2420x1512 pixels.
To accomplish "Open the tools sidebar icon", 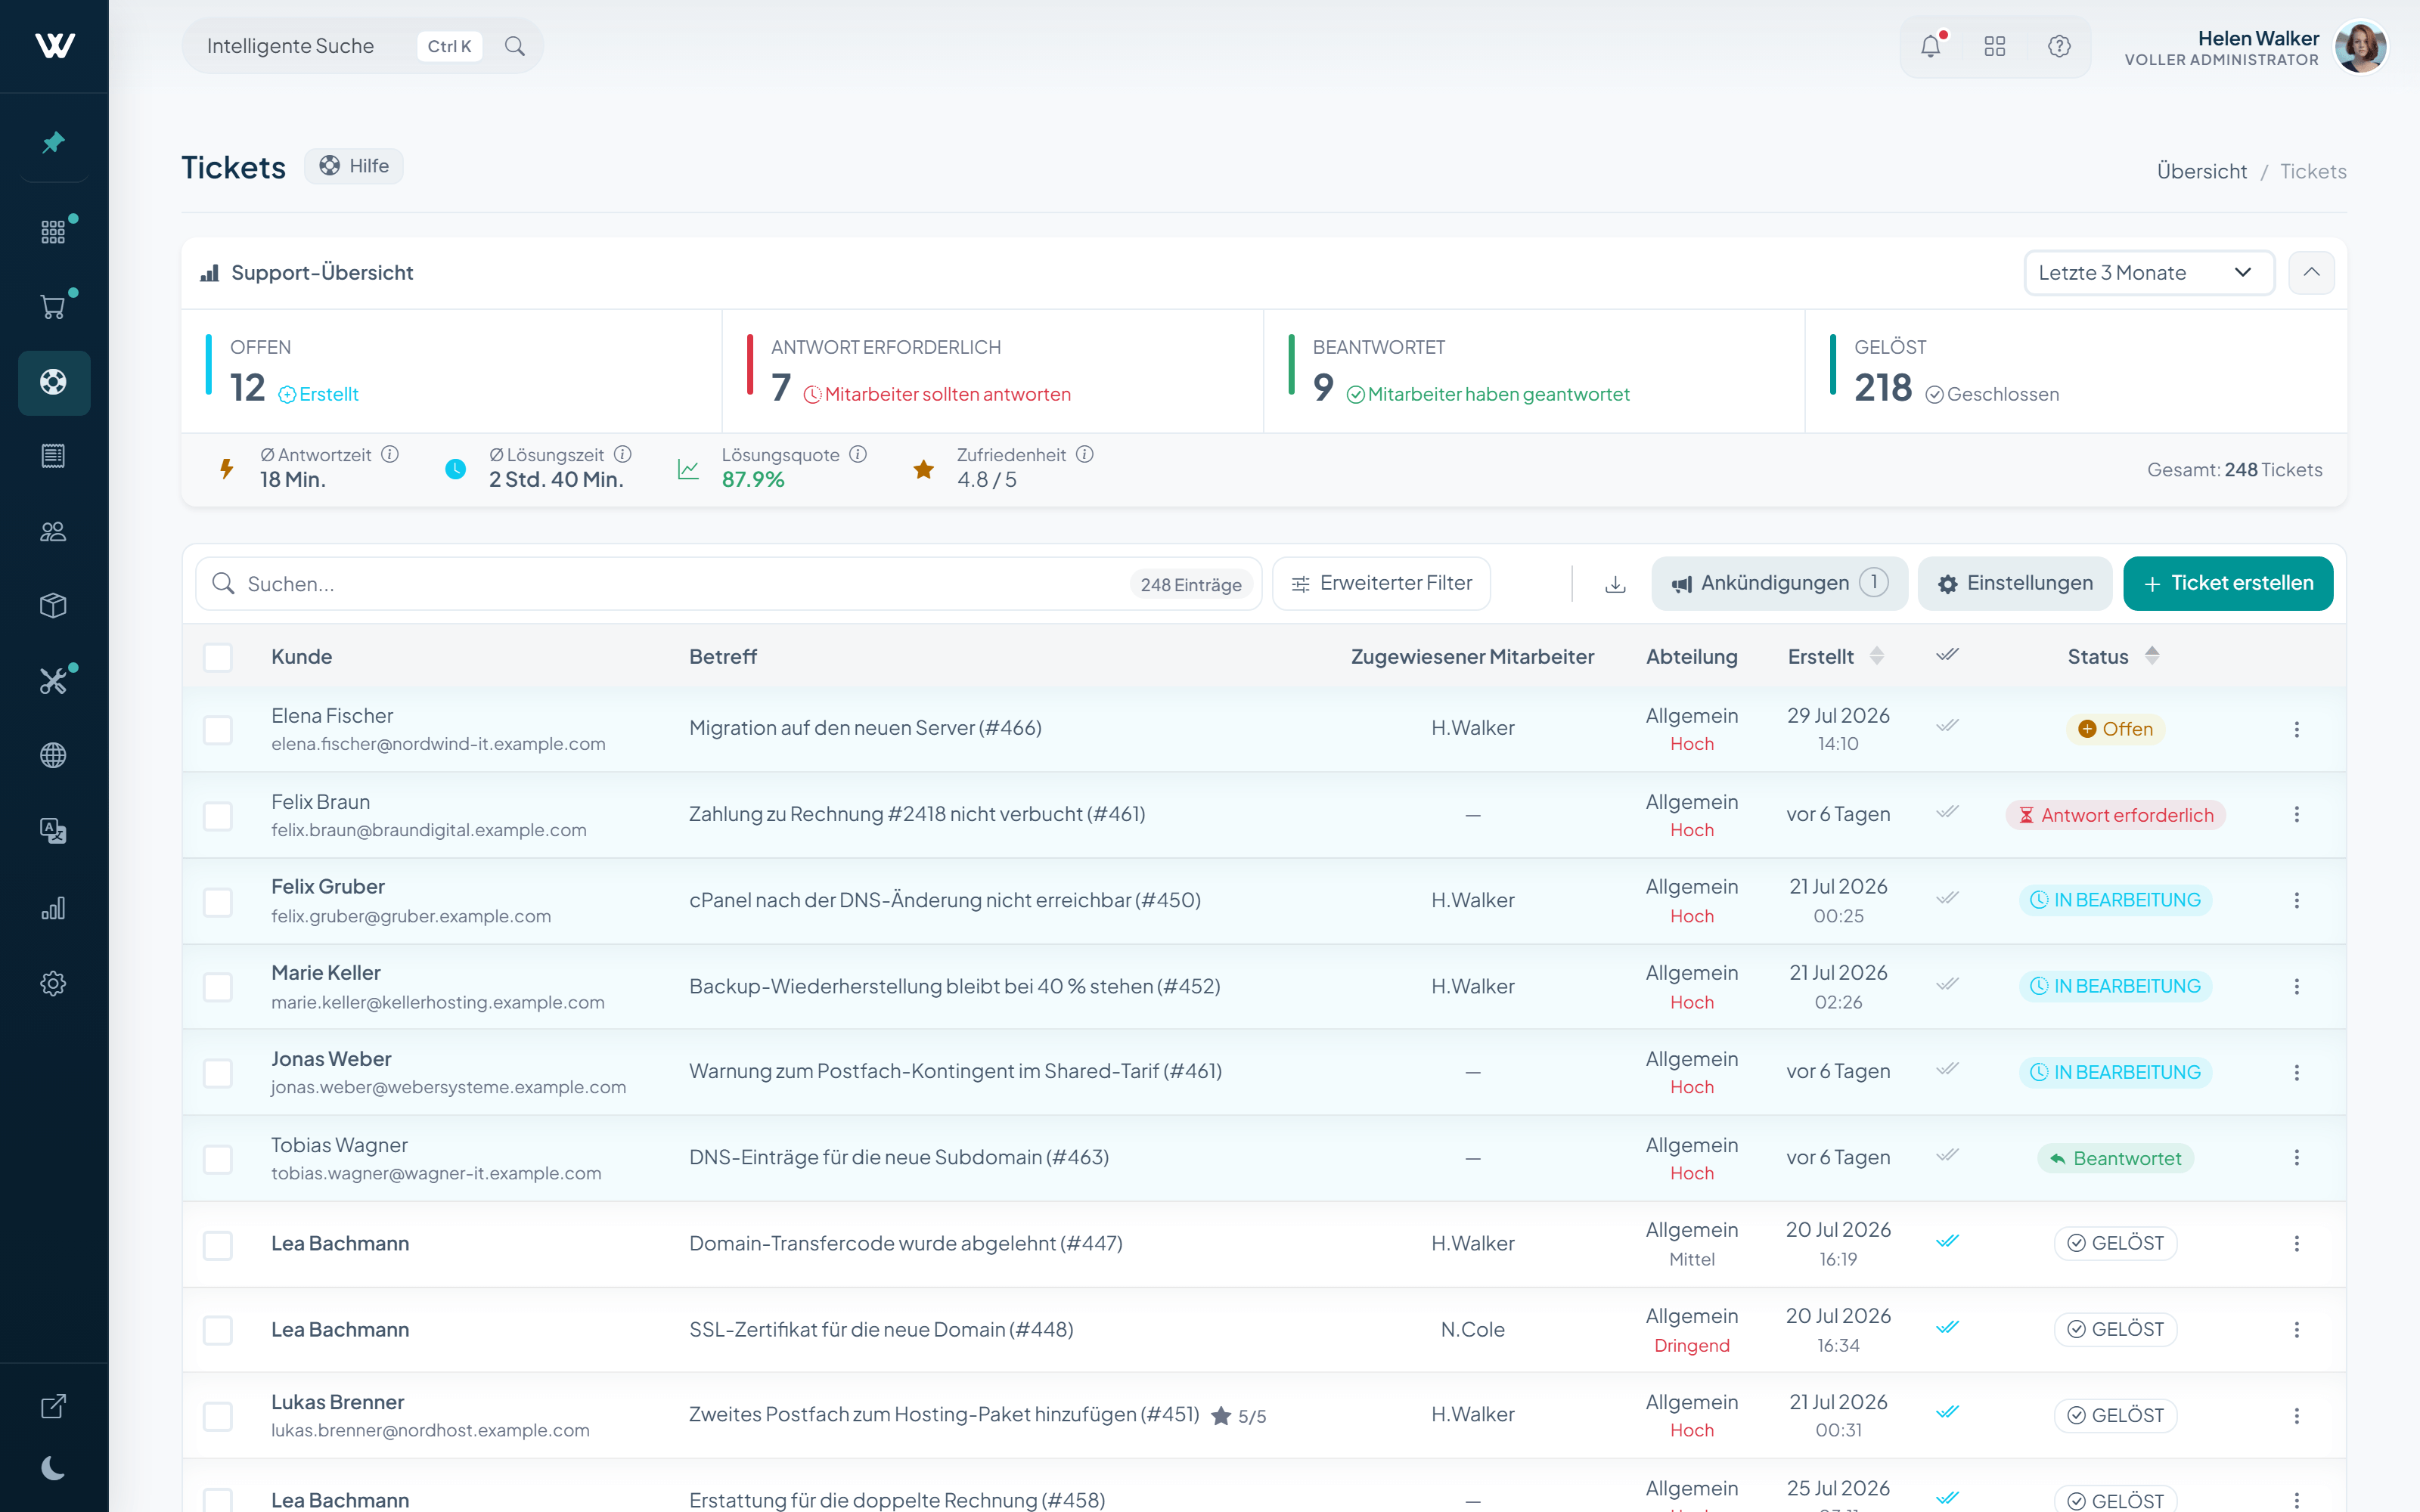I will pos(54,681).
